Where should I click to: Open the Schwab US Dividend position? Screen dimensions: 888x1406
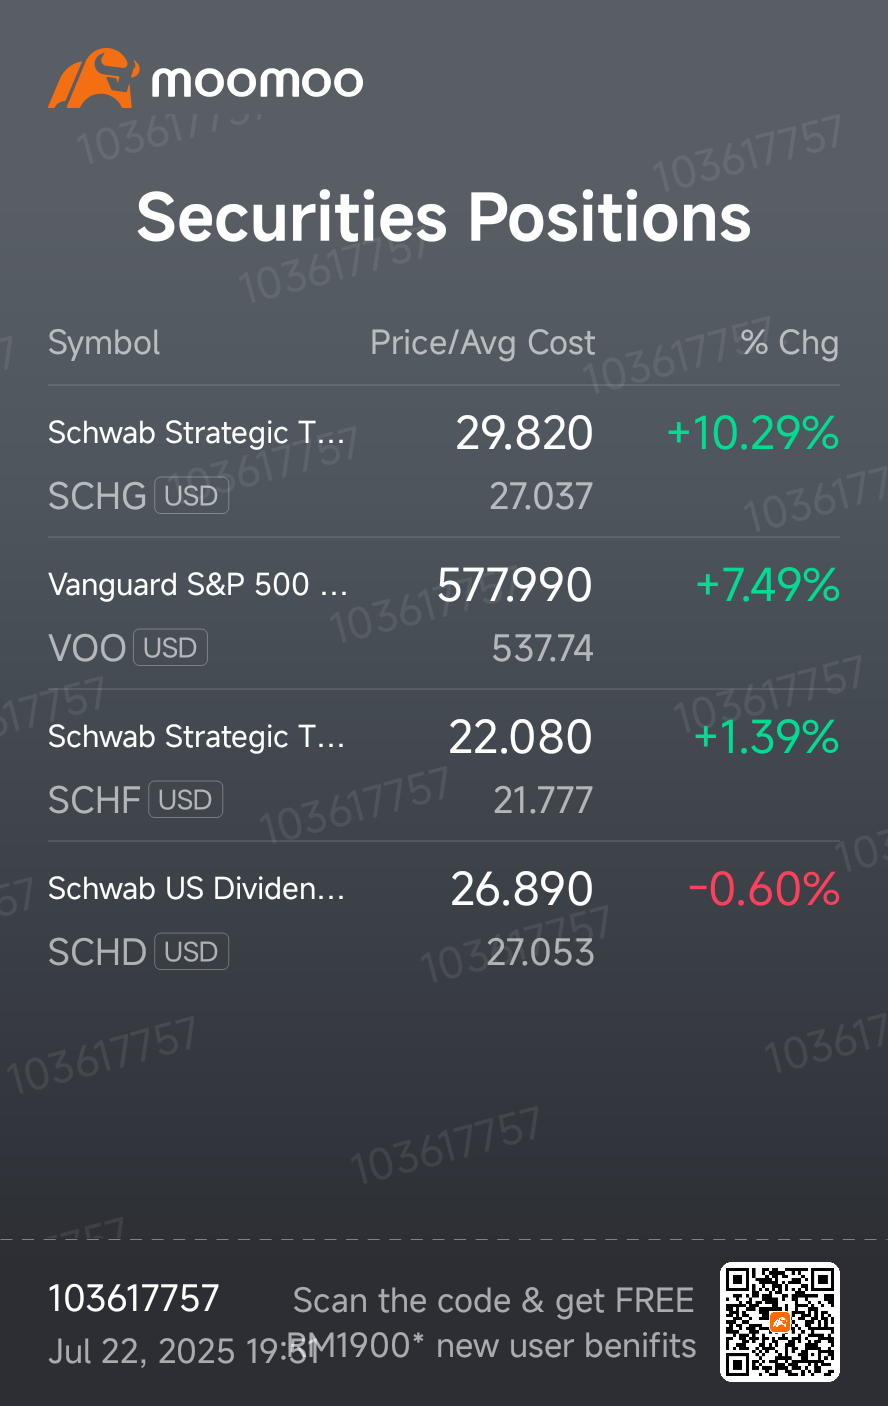pyautogui.click(x=444, y=918)
